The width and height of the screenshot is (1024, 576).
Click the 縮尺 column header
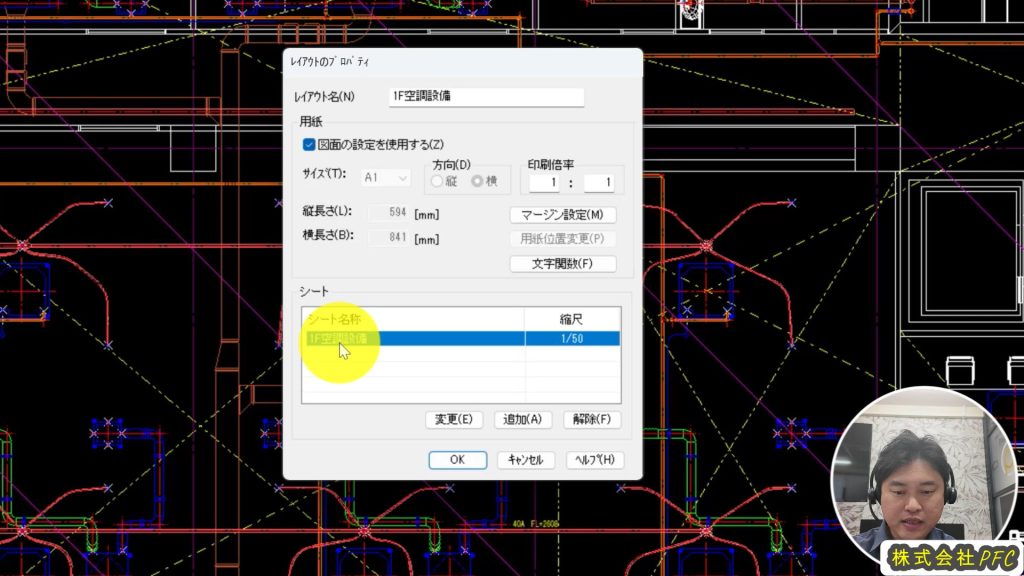(572, 319)
